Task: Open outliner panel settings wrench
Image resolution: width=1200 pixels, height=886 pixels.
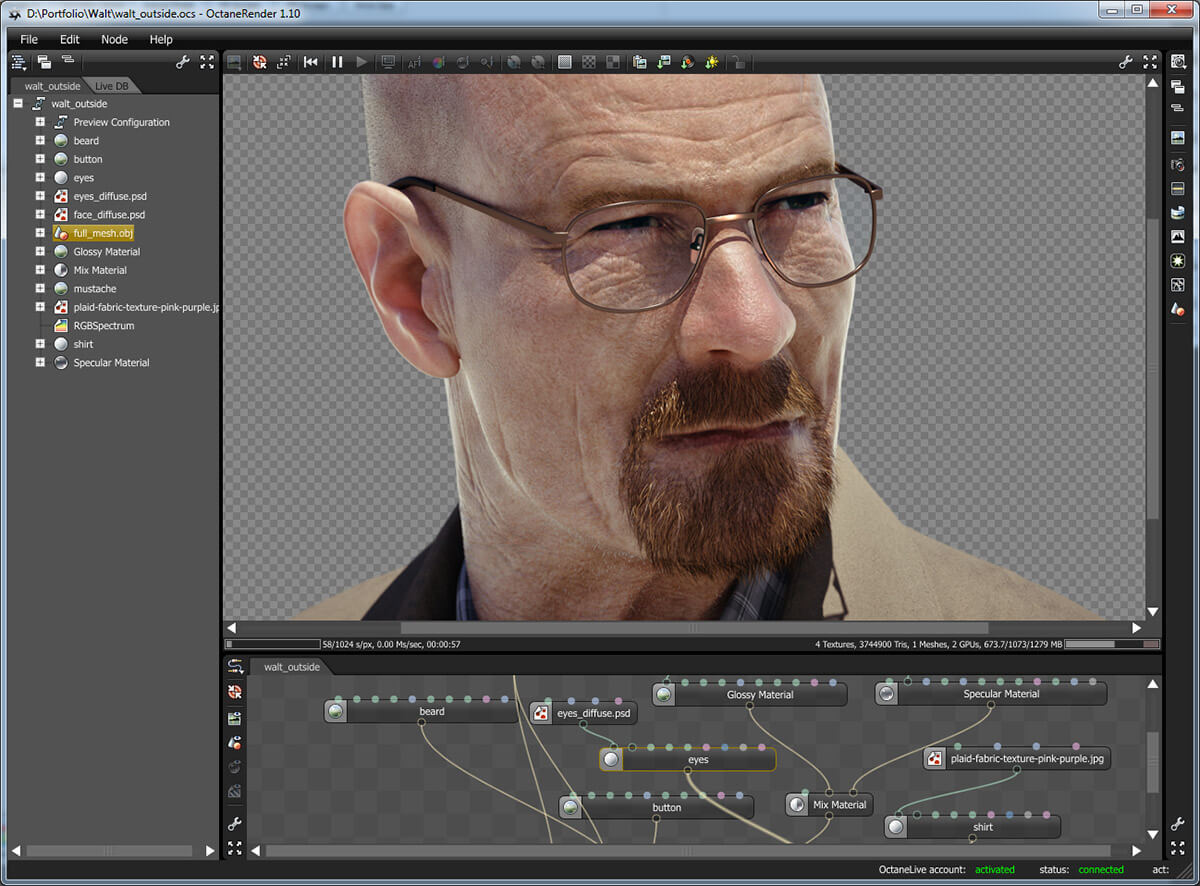Action: (183, 62)
